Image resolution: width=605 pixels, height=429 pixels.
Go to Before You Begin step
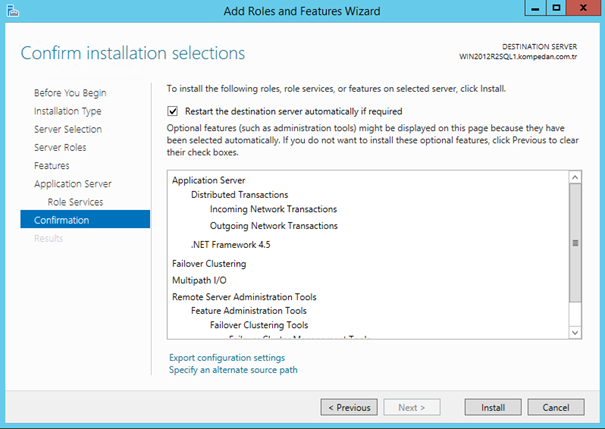[x=70, y=93]
